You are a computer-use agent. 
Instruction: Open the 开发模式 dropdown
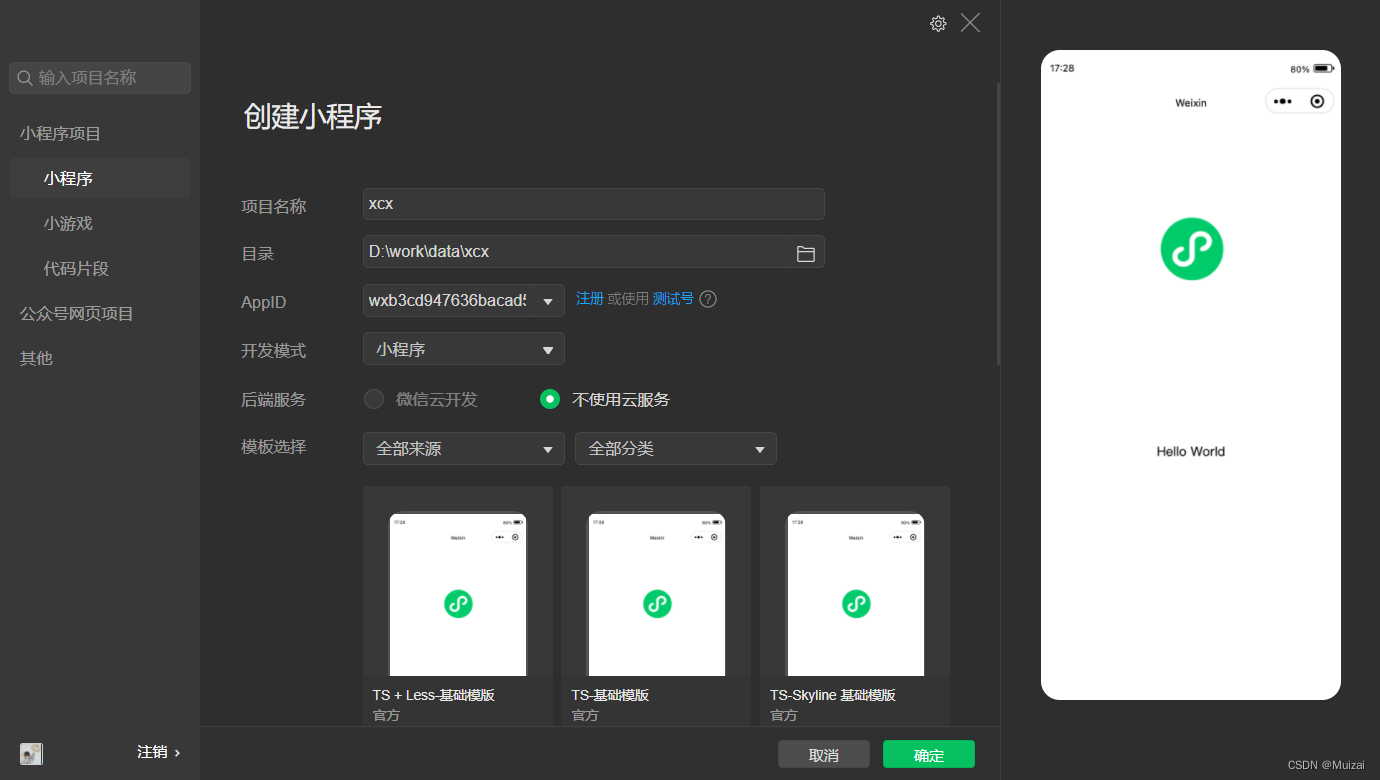click(x=464, y=349)
